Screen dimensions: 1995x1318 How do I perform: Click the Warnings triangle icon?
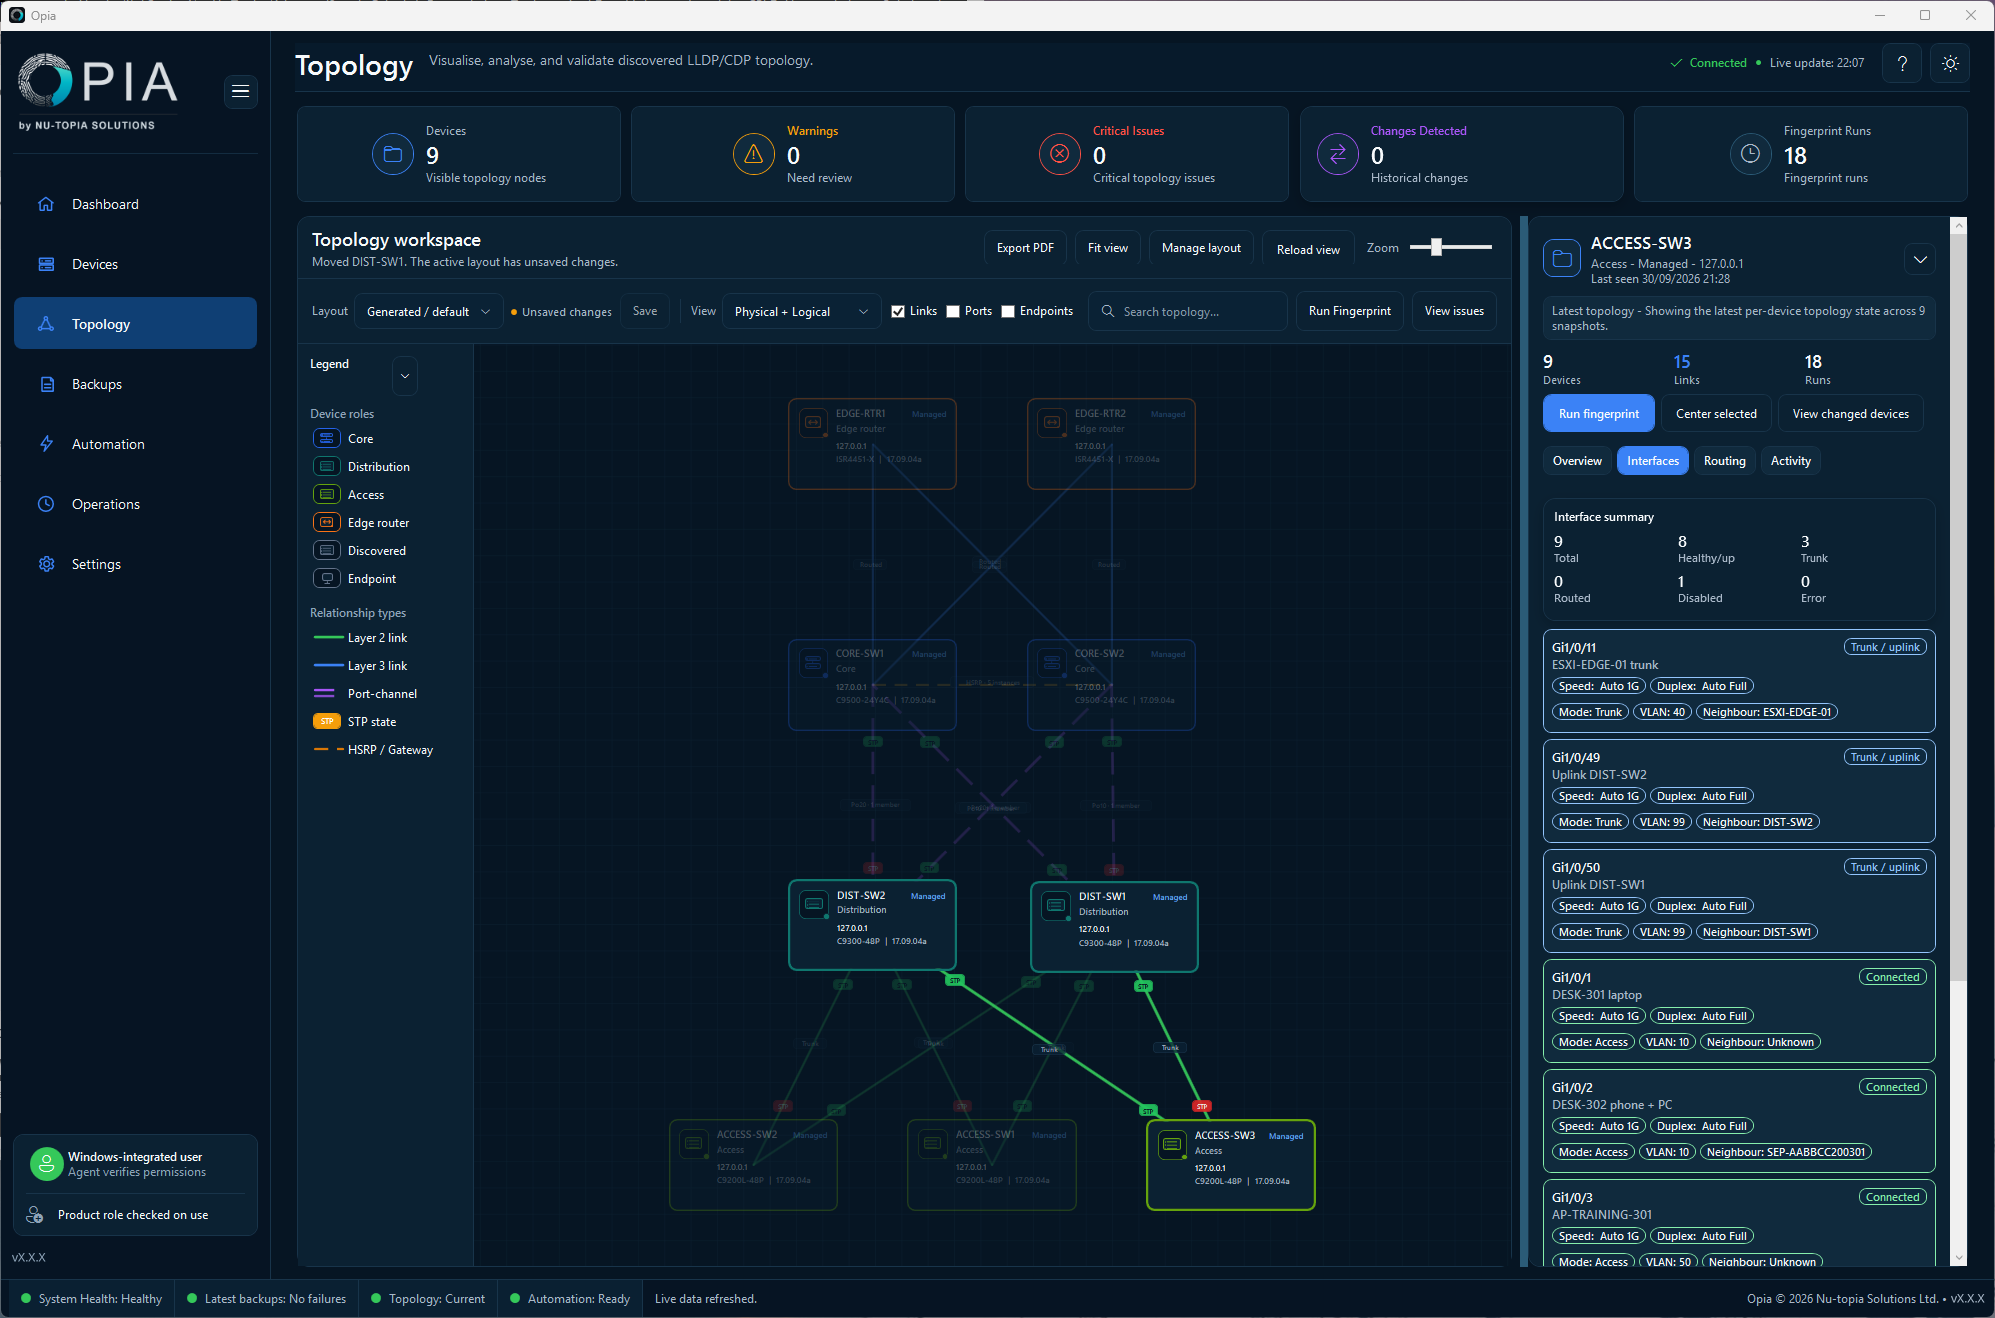coord(754,154)
